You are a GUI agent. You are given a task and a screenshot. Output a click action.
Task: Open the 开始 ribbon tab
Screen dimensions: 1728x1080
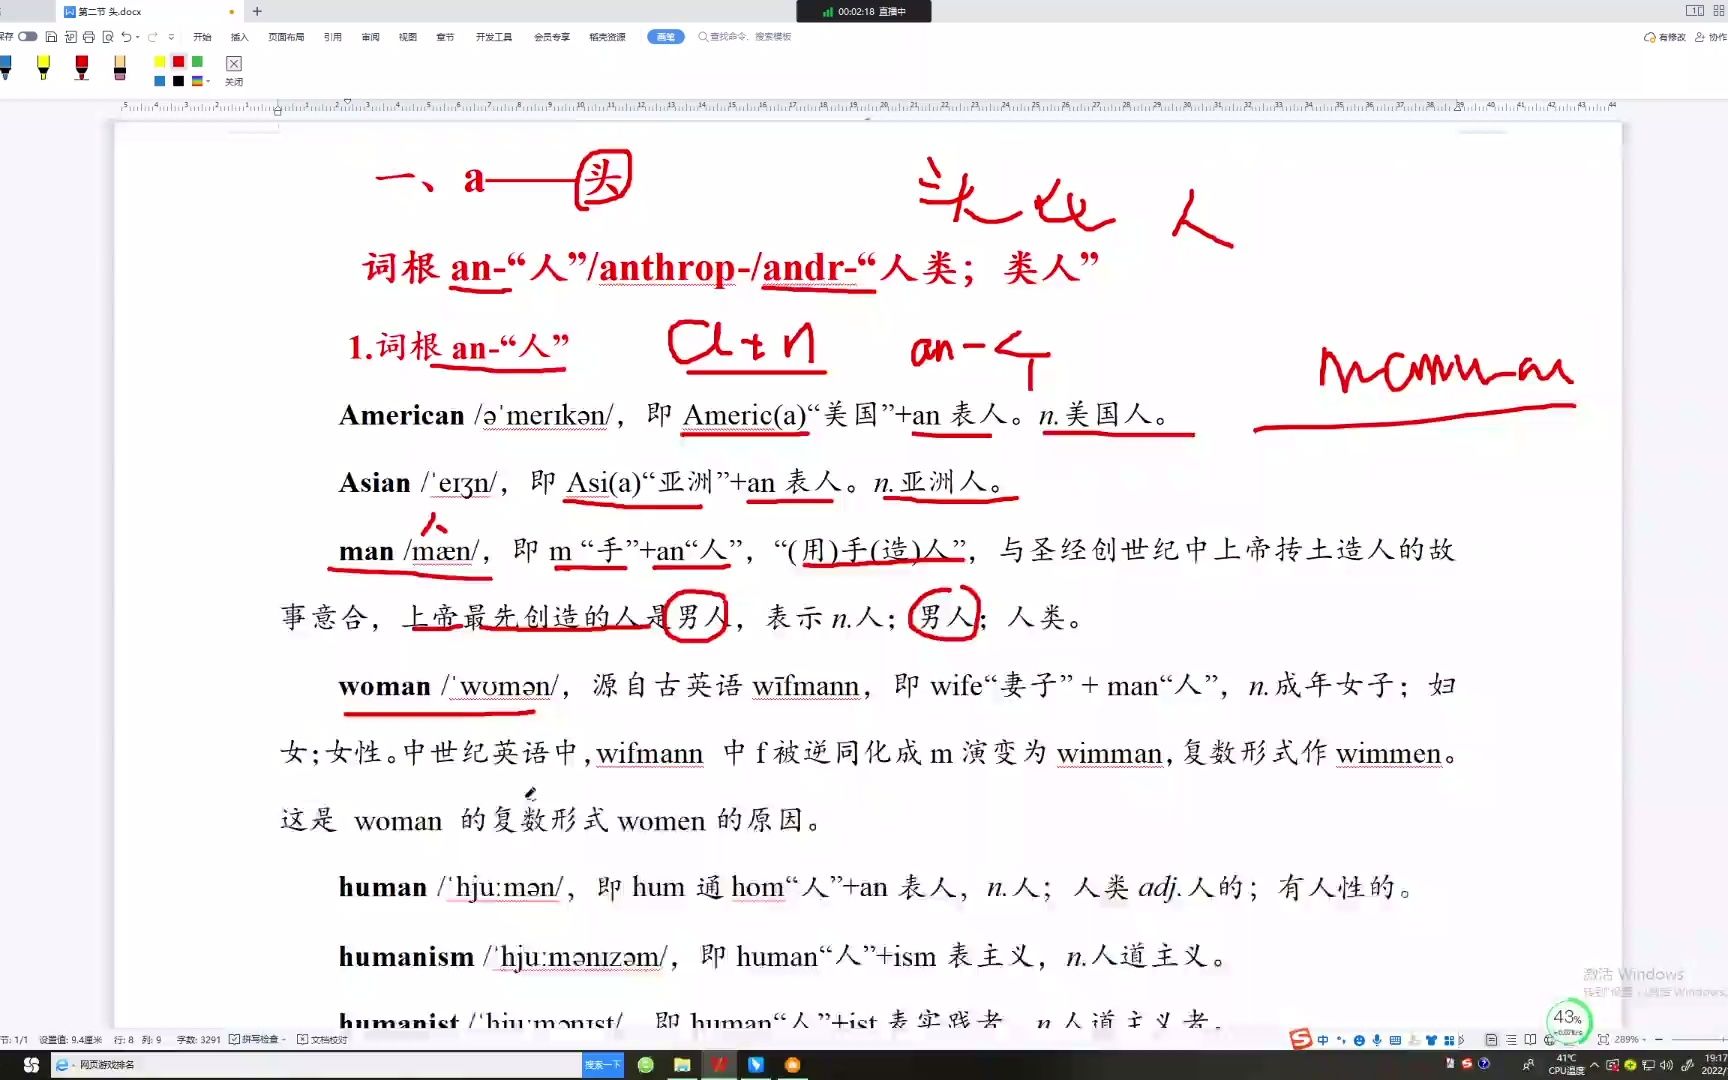point(202,37)
